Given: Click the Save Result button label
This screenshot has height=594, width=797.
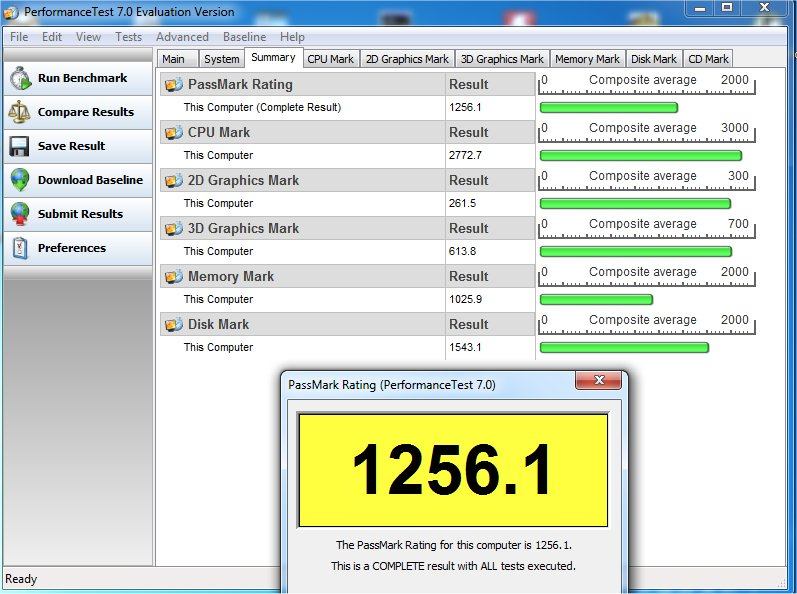Looking at the screenshot, I should 72,146.
